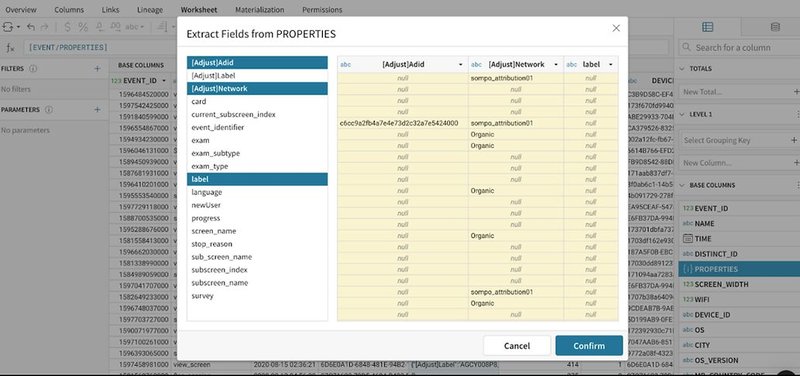Screen dimensions: 800x376
Task: Deselect the [Adjust]Adid field
Action: coord(257,63)
